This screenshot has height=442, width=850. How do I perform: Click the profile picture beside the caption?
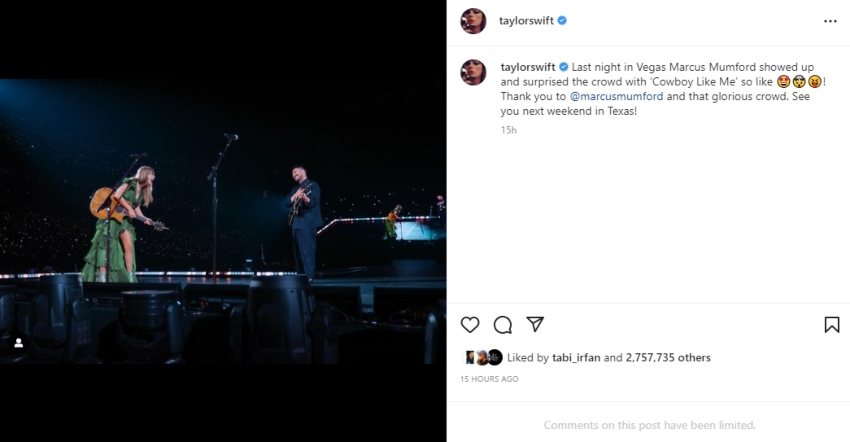pos(473,72)
